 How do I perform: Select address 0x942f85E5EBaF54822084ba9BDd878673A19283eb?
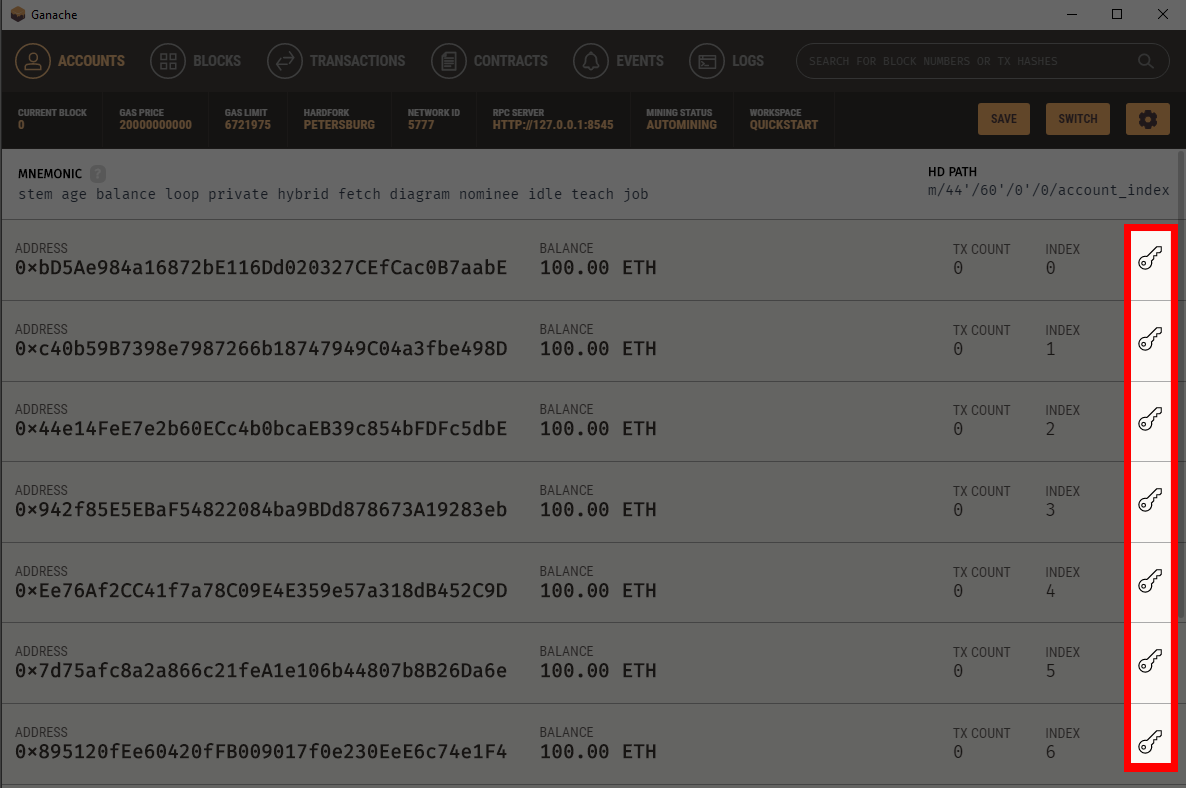point(261,510)
